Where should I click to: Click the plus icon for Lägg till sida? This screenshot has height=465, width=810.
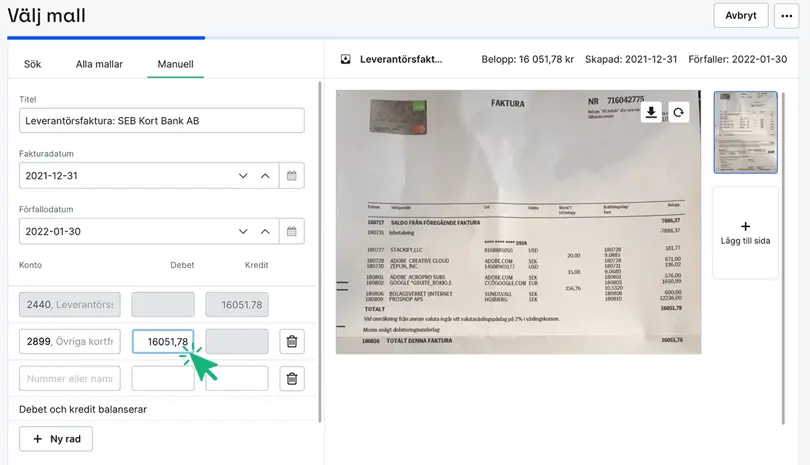(x=745, y=226)
